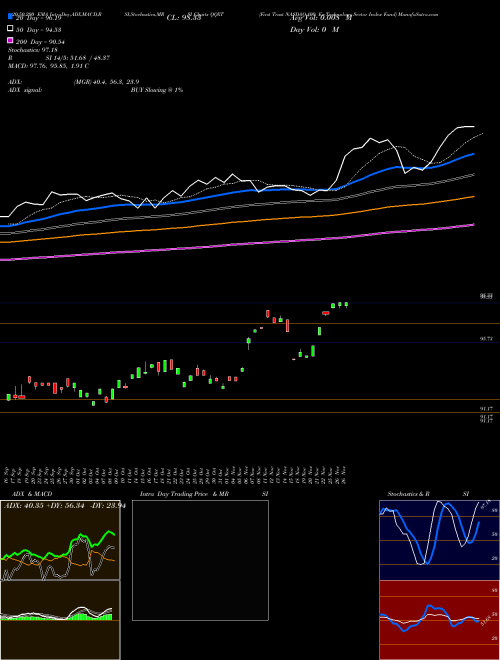Click the MACD histogram panel
The width and height of the screenshot is (500, 660).
click(x=60, y=620)
